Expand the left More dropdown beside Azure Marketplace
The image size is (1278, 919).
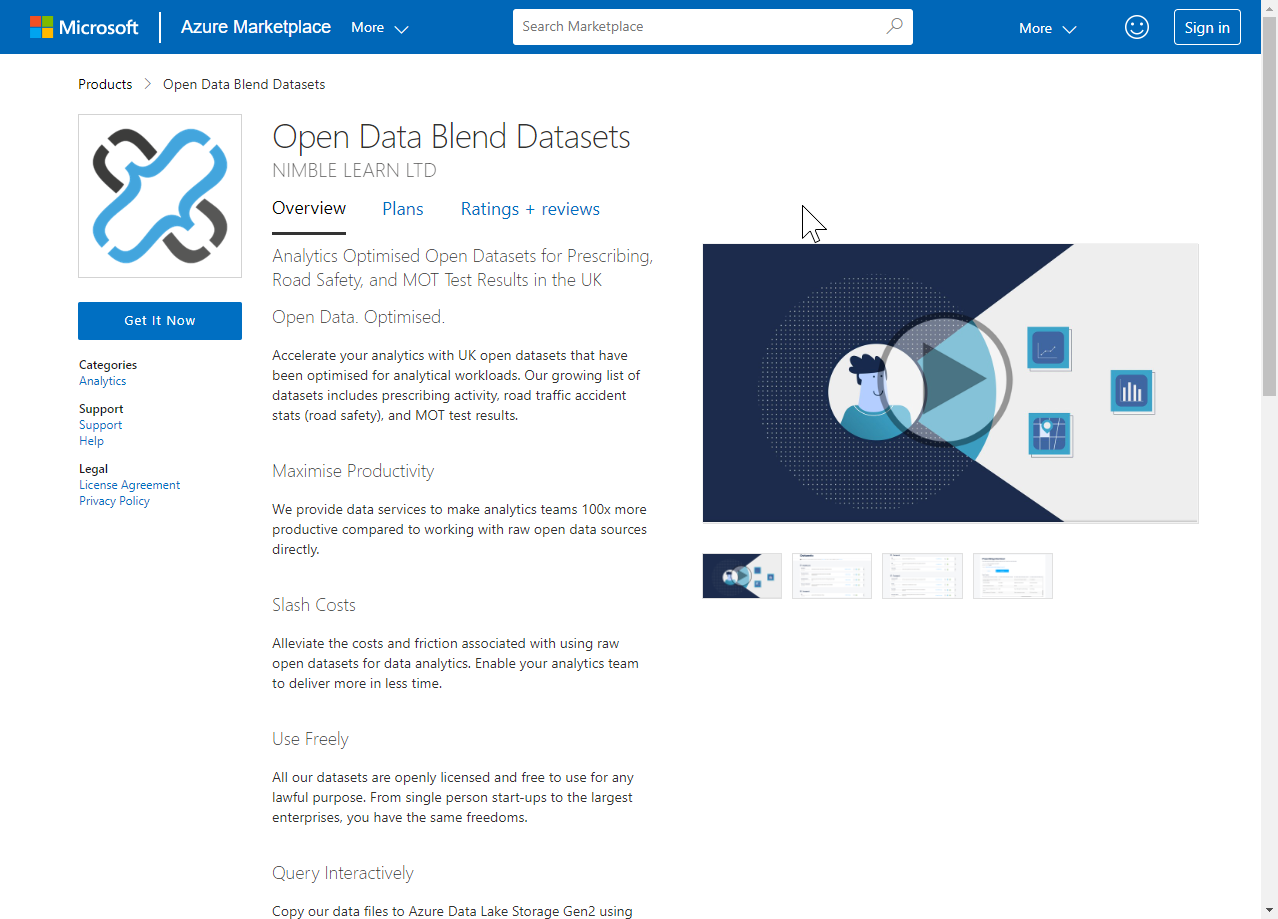(380, 28)
